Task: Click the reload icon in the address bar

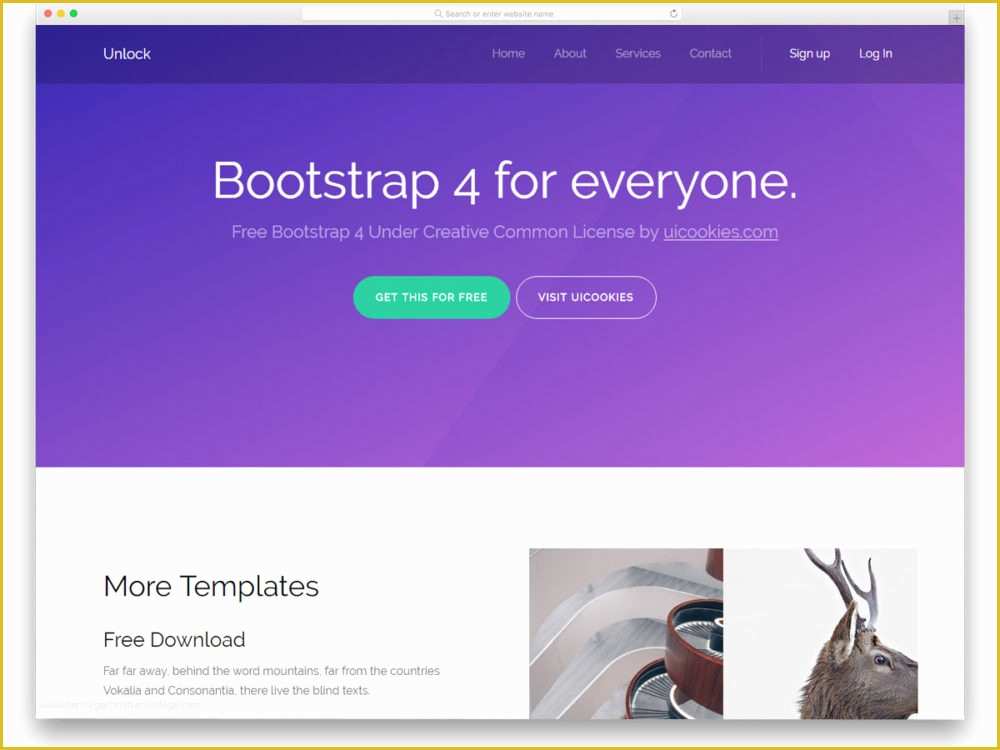Action: 673,14
